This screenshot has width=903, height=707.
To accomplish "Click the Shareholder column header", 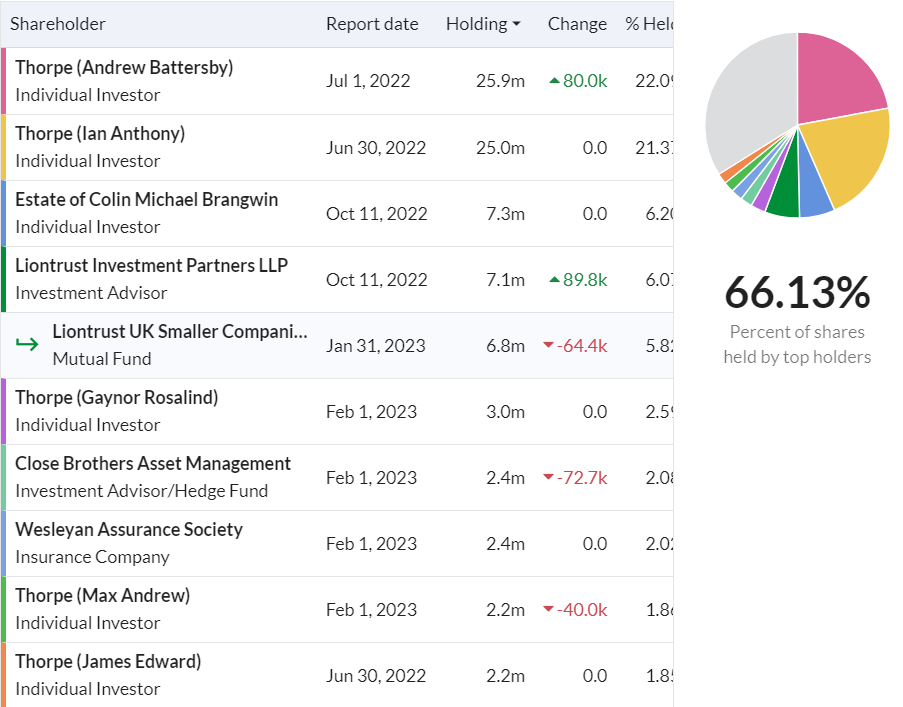I will pyautogui.click(x=58, y=24).
